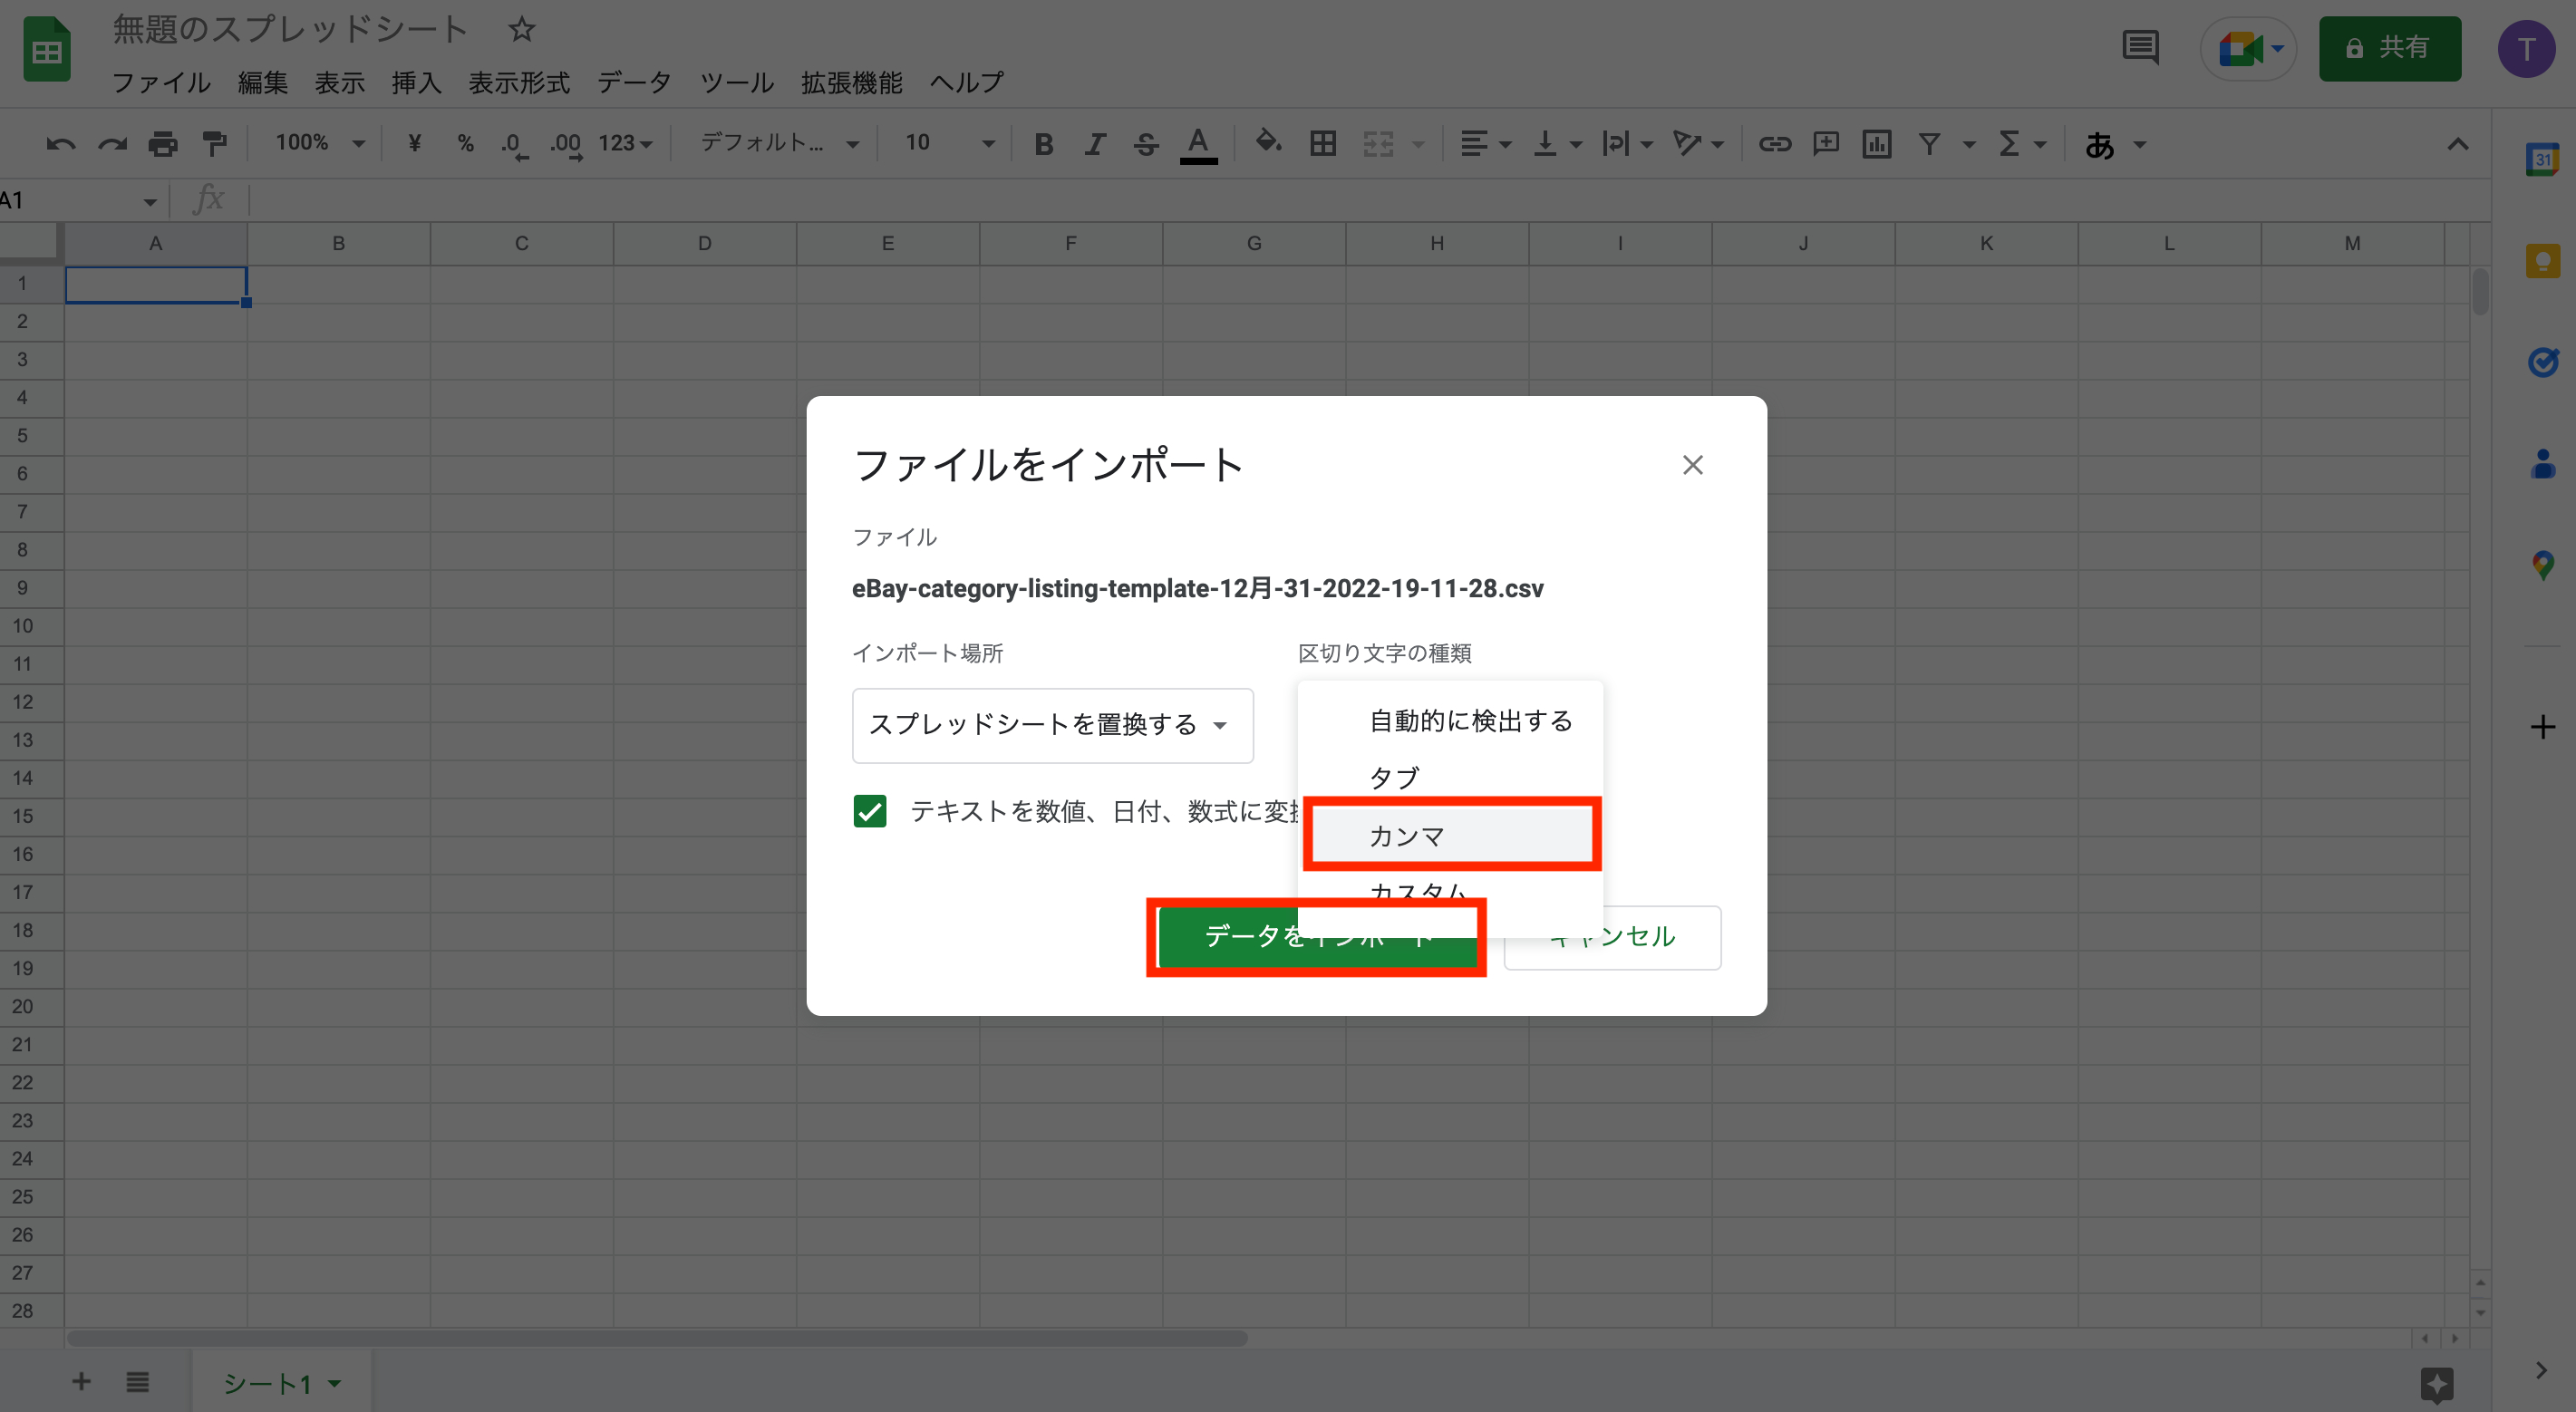This screenshot has height=1412, width=2576.
Task: Open Google Keep side panel icon
Action: [2543, 261]
